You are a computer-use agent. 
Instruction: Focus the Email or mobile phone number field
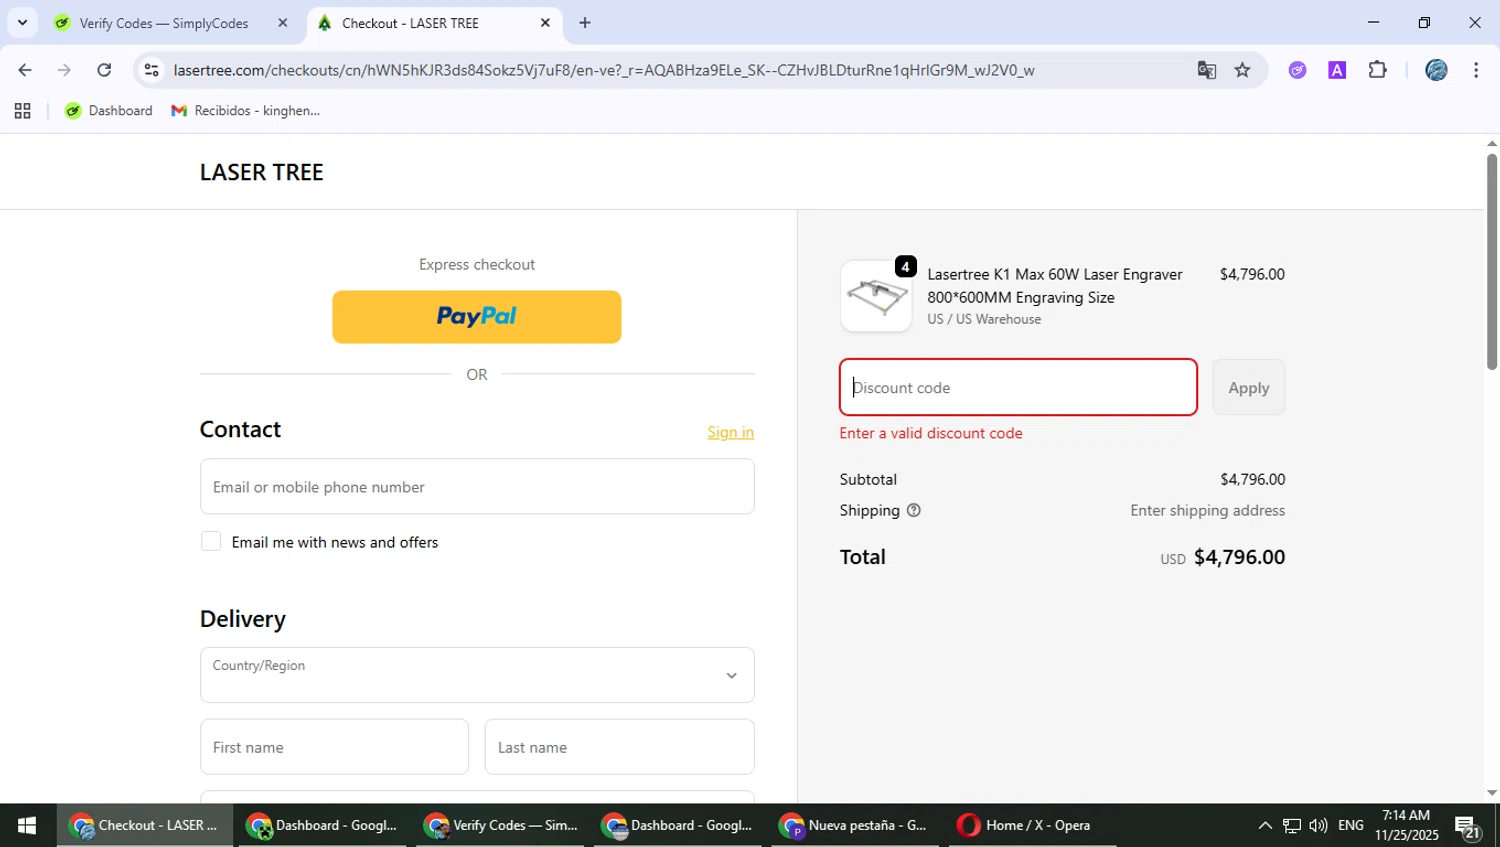point(477,487)
